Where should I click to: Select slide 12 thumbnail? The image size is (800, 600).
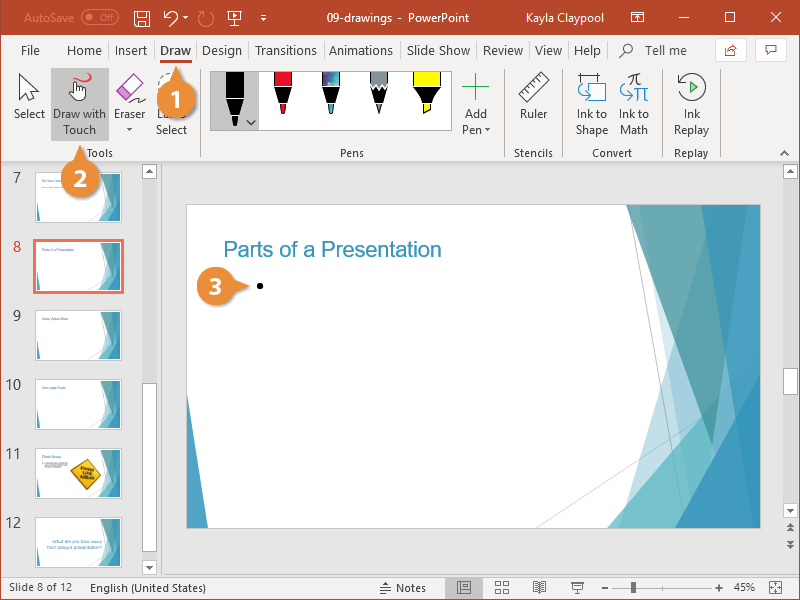pos(78,542)
